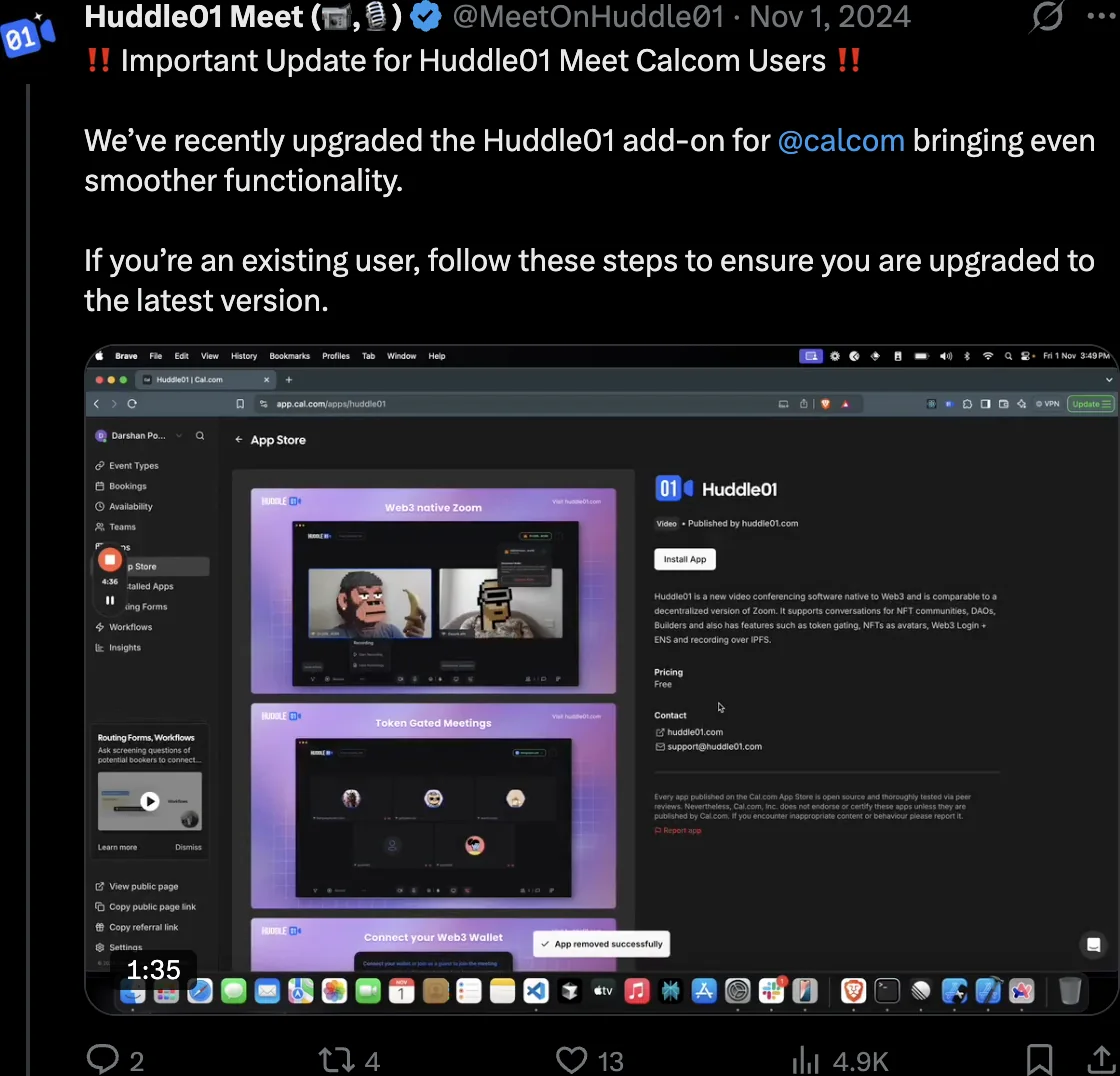Open Bookings in Cal.com sidebar
Viewport: 1120px width, 1076px height.
tap(128, 486)
